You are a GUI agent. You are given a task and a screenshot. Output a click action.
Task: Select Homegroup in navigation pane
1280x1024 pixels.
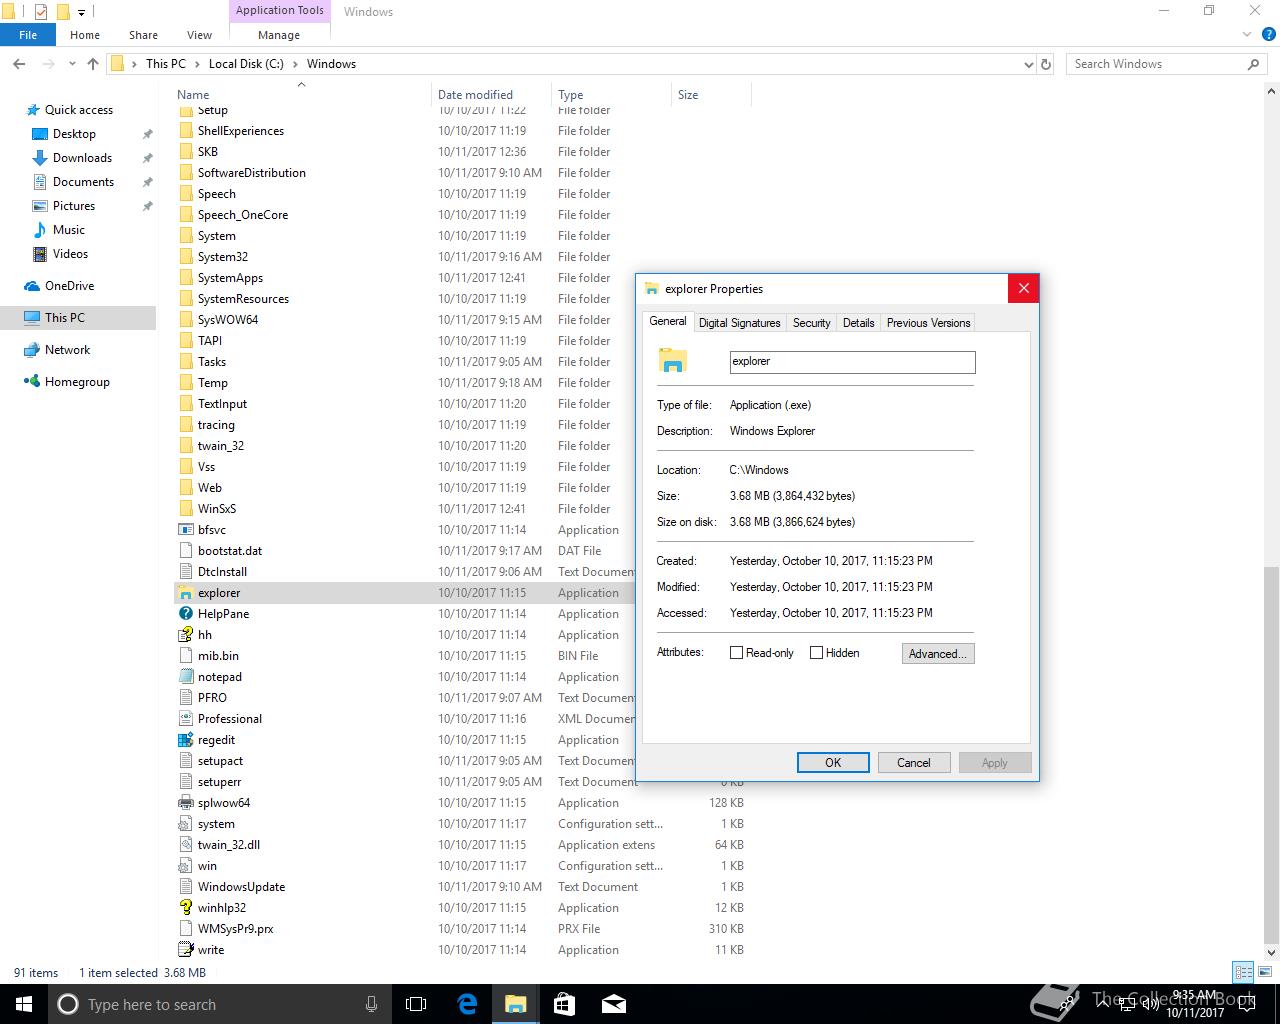[x=77, y=382]
